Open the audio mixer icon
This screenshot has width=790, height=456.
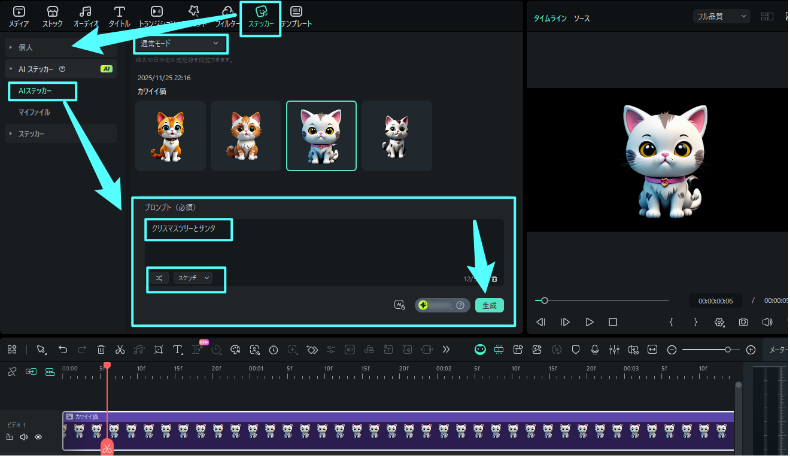coord(614,349)
